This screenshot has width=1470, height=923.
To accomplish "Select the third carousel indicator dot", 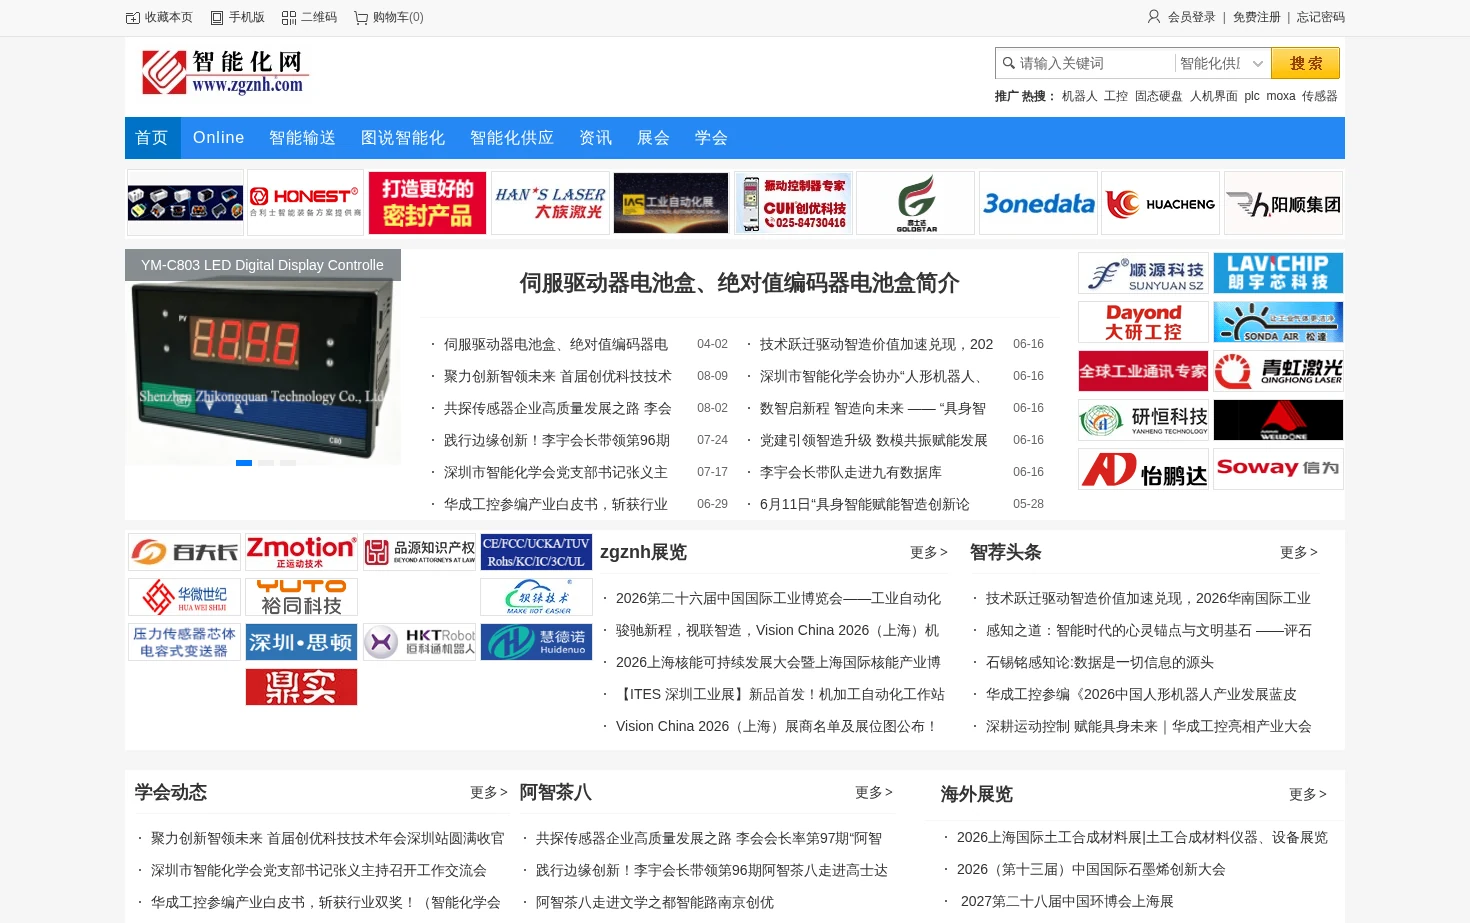I will pos(288,463).
